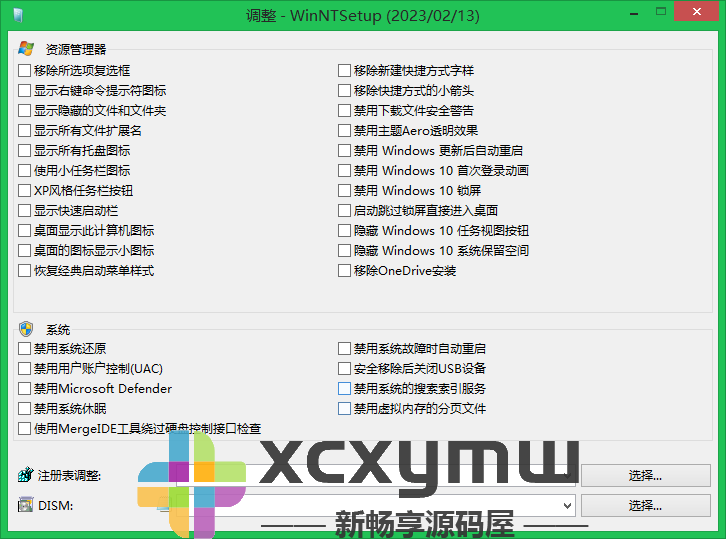
Task: Tick 桌面显示此计算机图标 checkbox
Action: [24, 231]
